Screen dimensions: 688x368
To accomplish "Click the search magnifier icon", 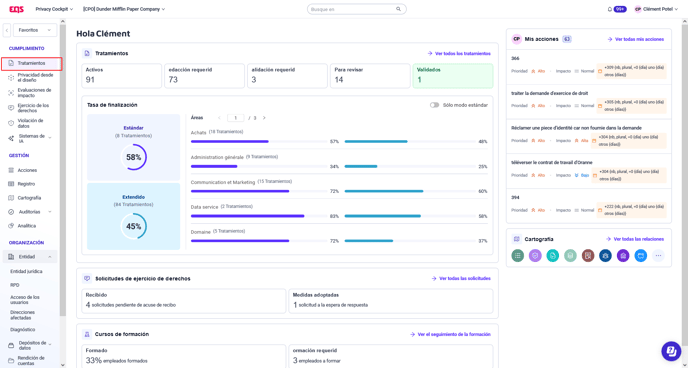I will point(398,9).
